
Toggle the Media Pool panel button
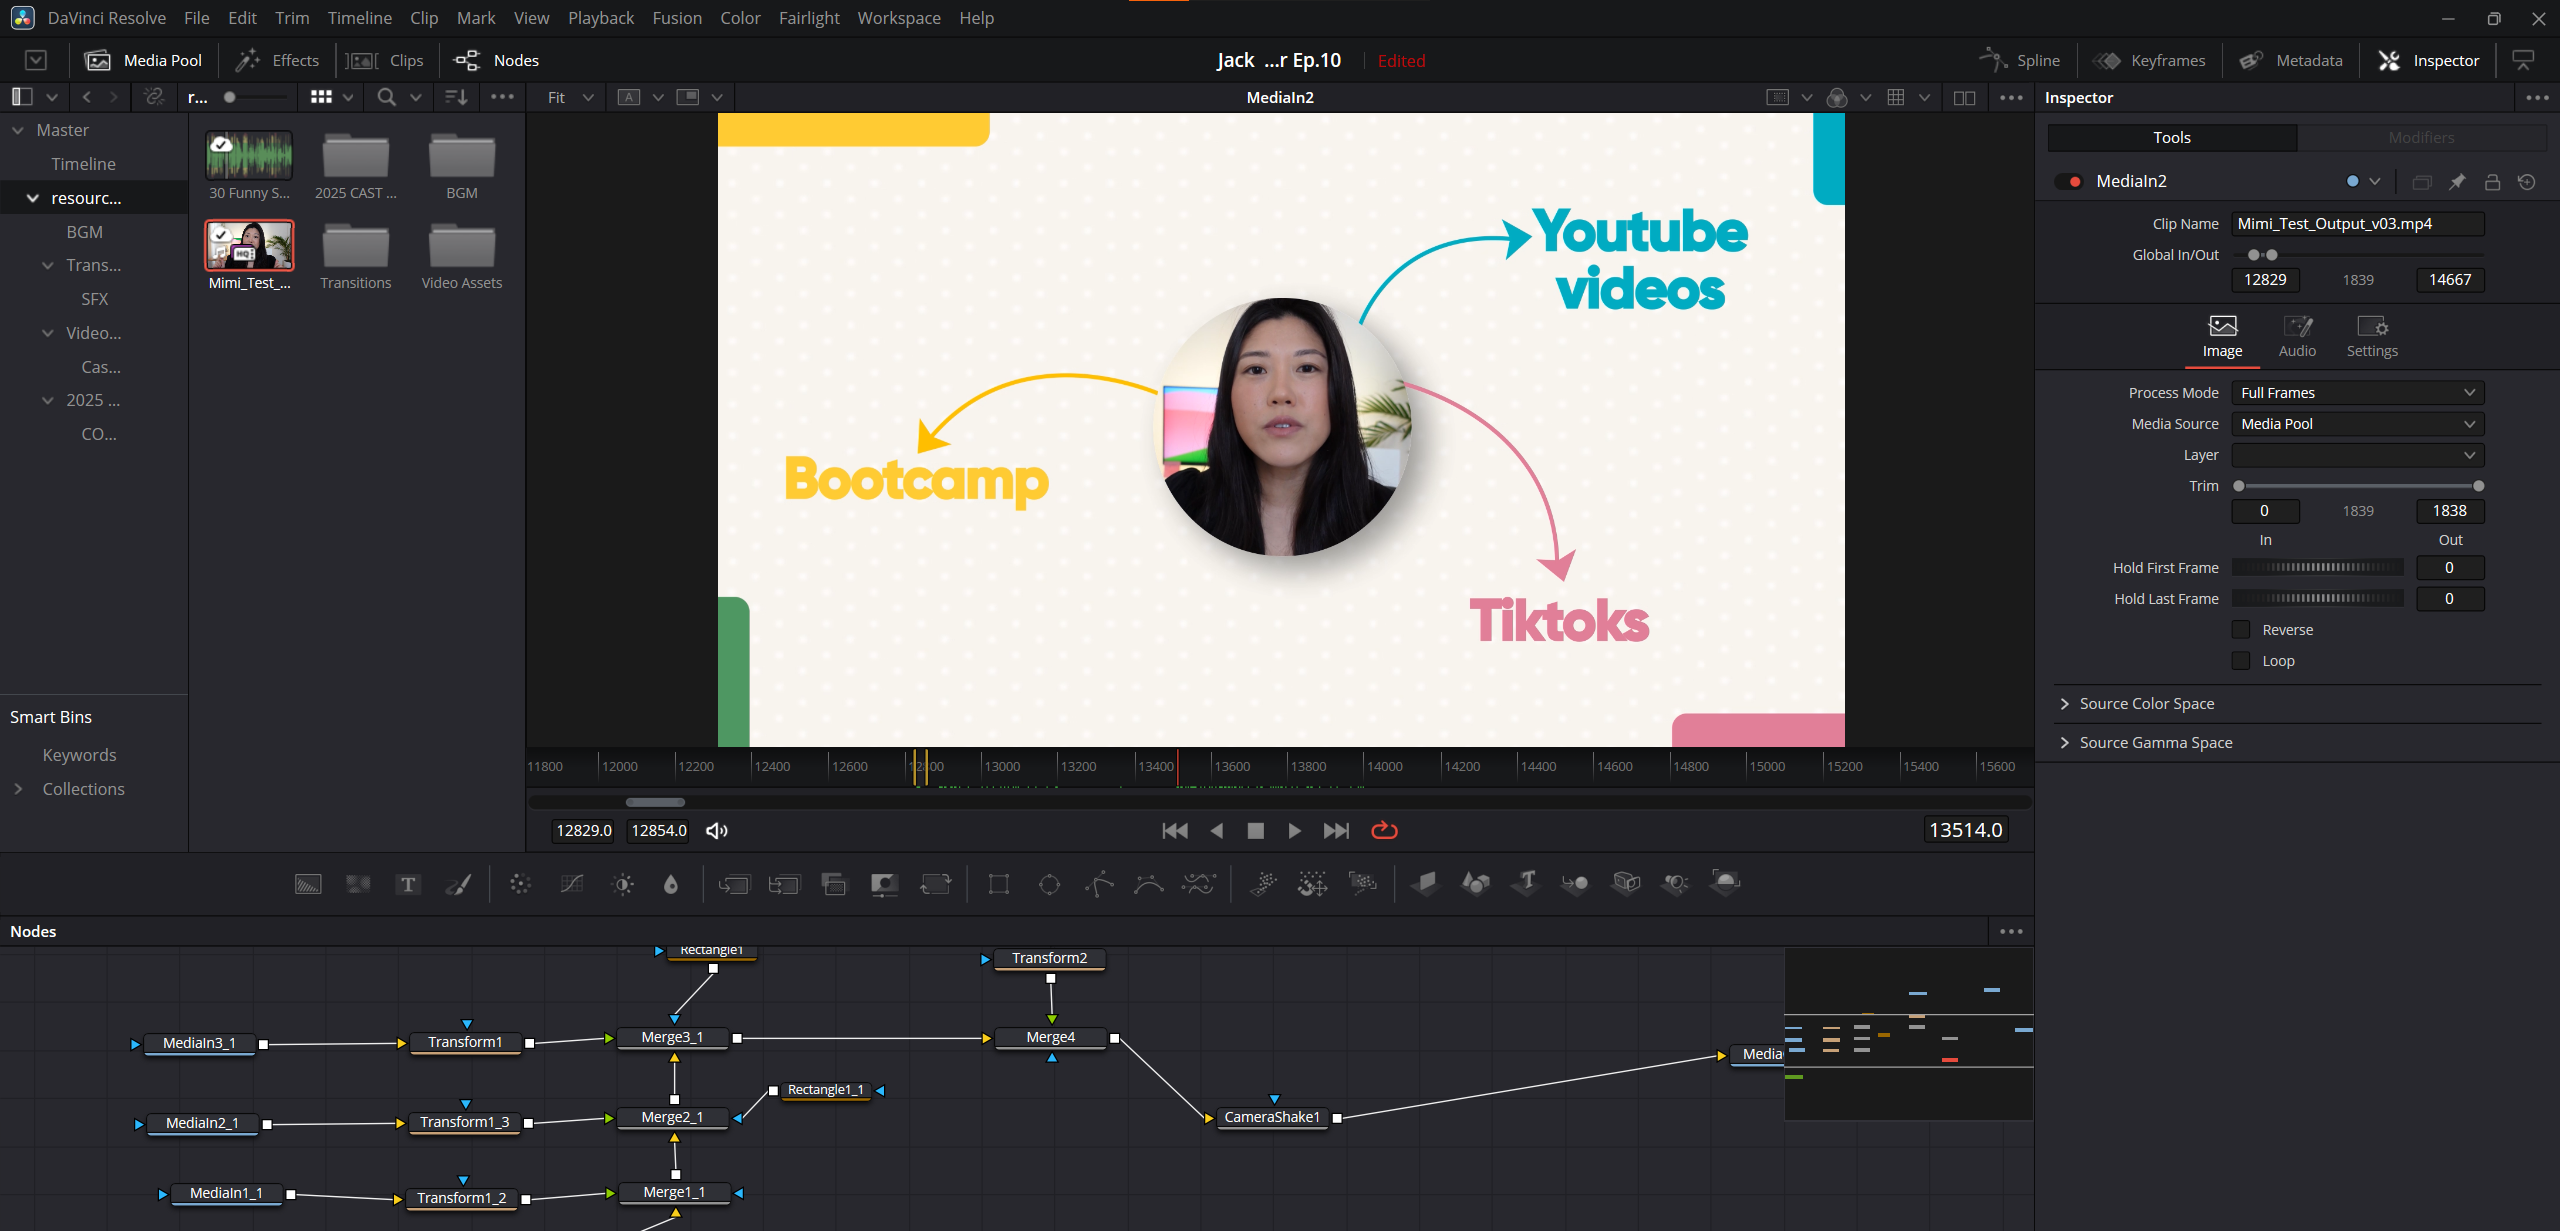tap(144, 60)
